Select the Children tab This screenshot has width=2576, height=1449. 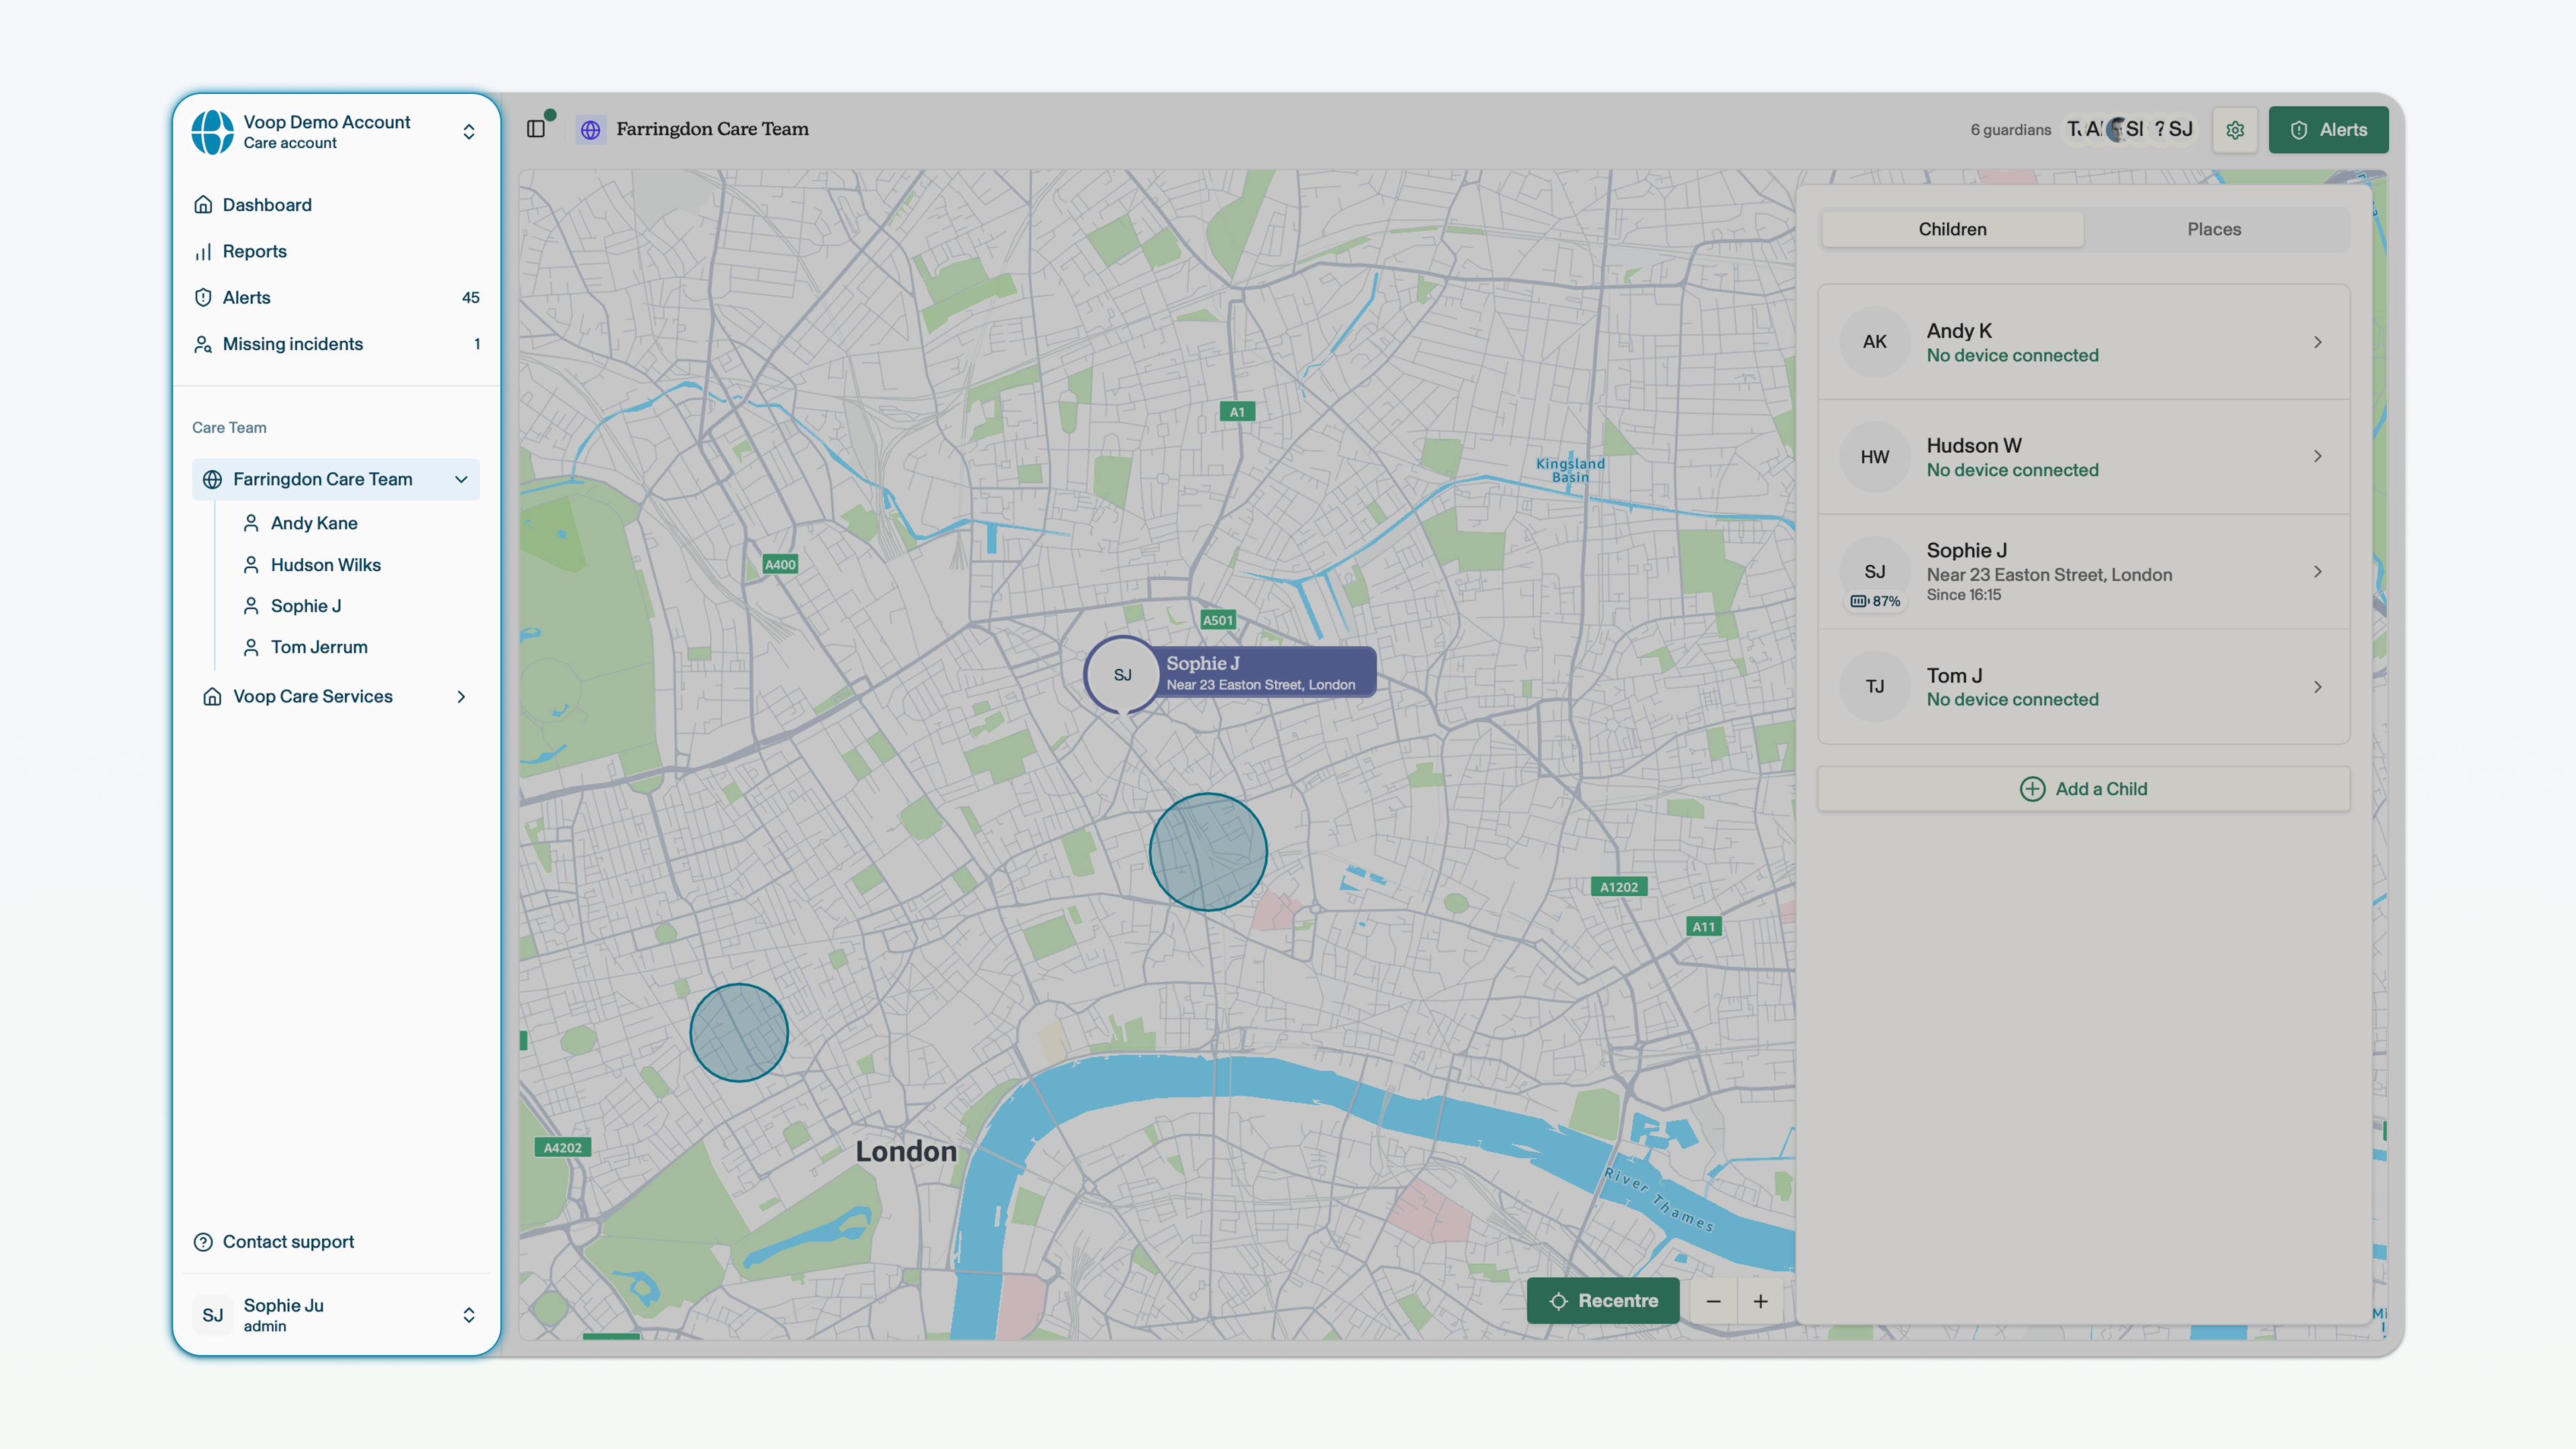[x=1952, y=229]
